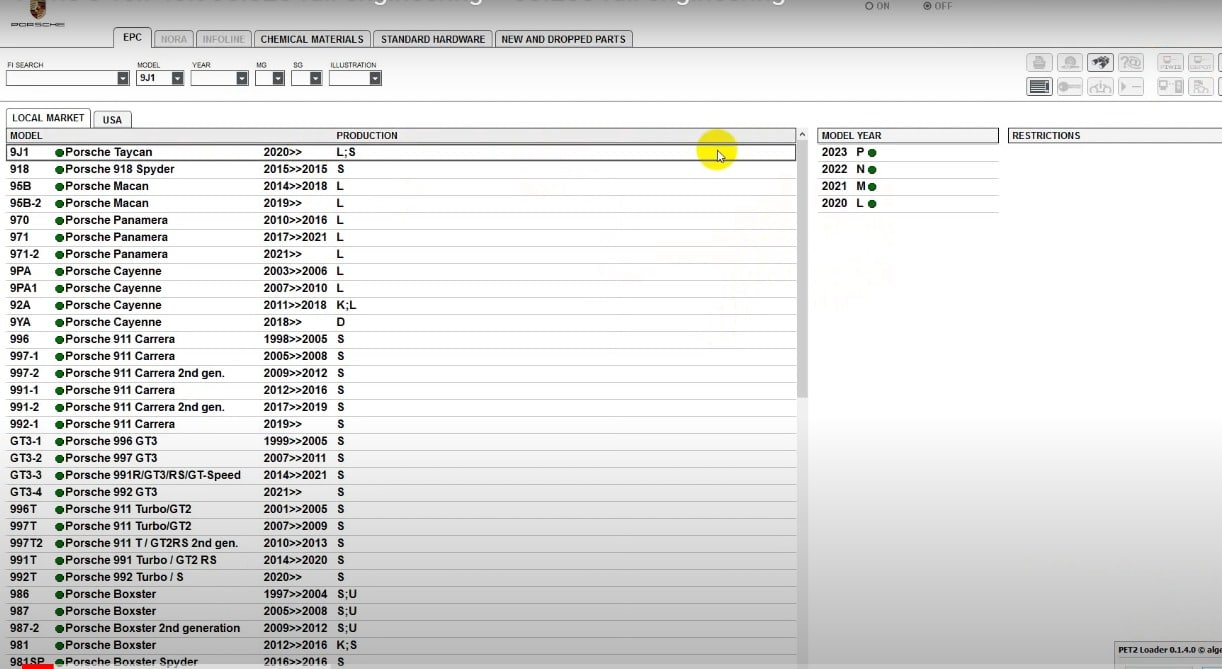Select the 992T Porsche 992 Turbo / S row
This screenshot has height=669, width=1222.
(x=401, y=577)
